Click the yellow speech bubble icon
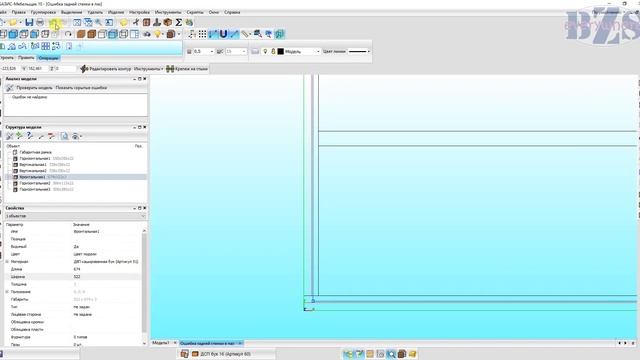This screenshot has width=640, height=360. [x=124, y=22]
